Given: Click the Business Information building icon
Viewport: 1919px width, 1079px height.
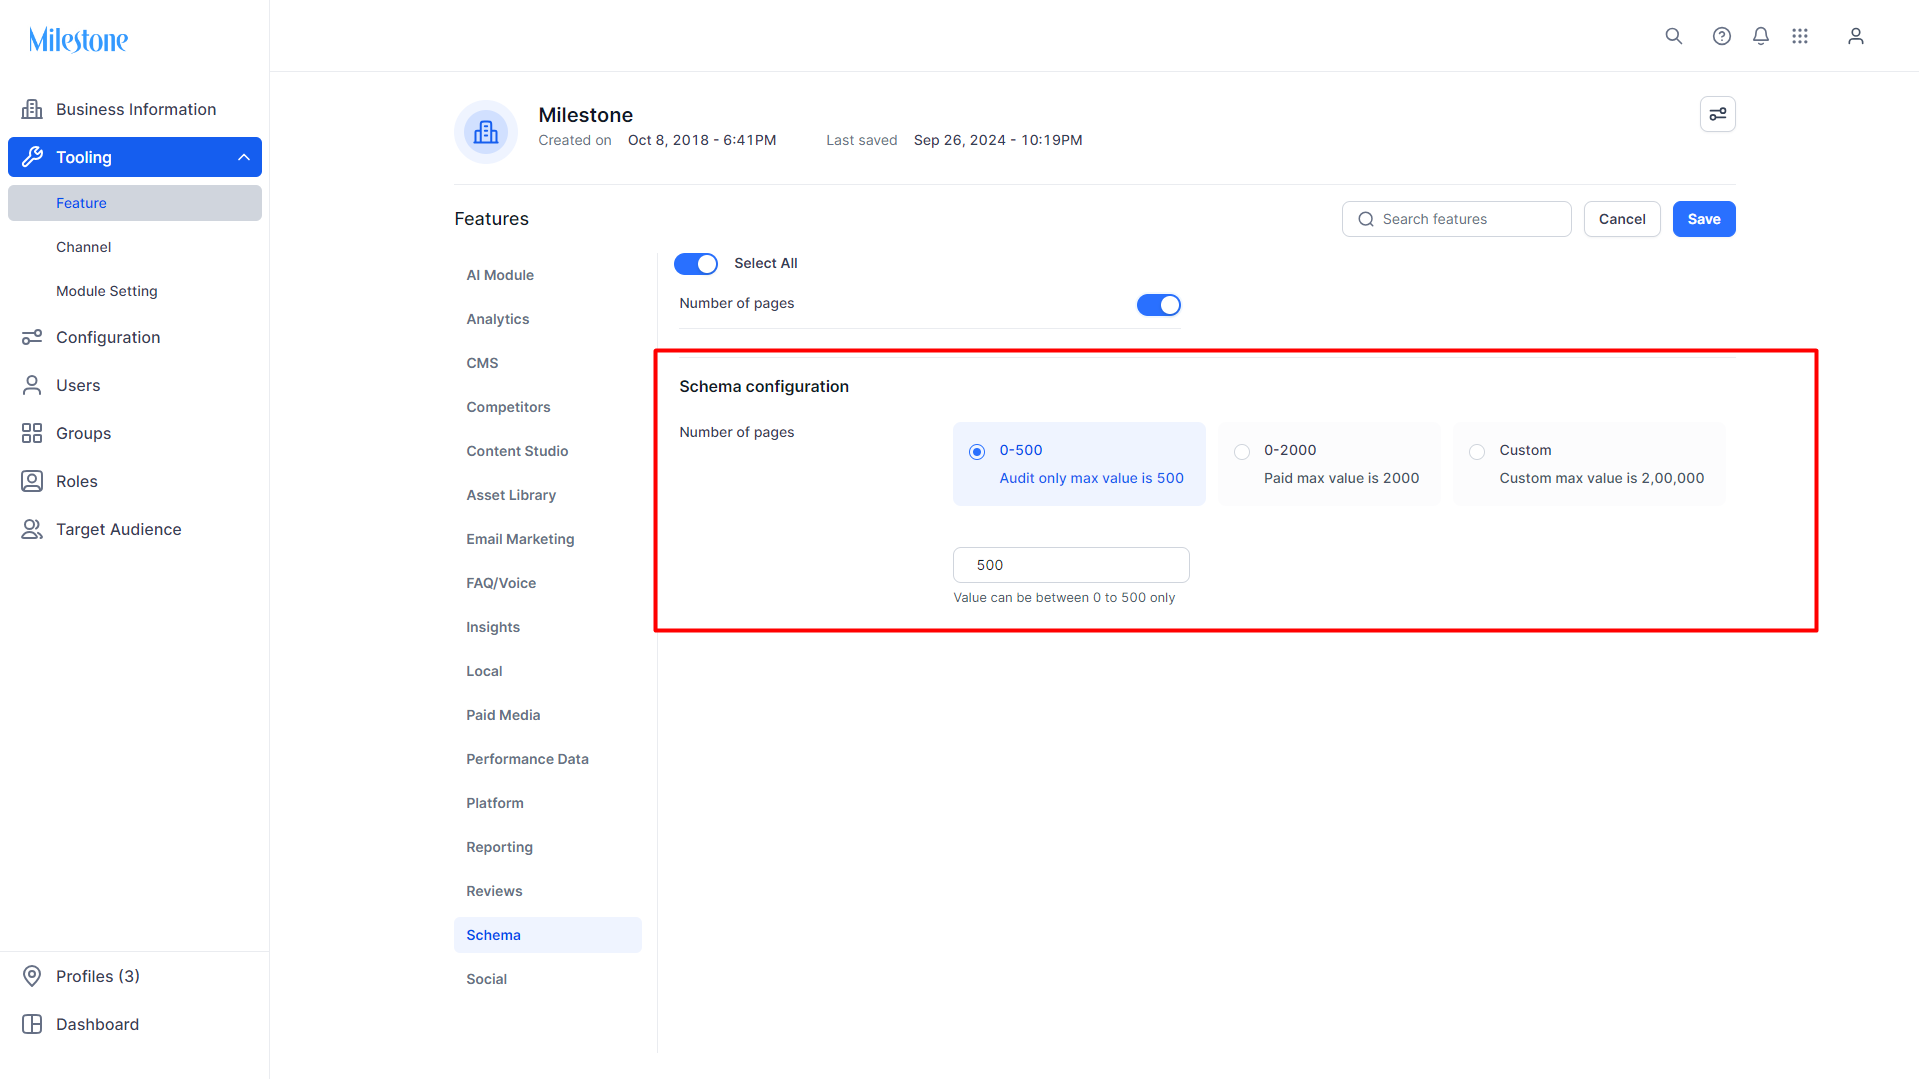Looking at the screenshot, I should [x=32, y=109].
